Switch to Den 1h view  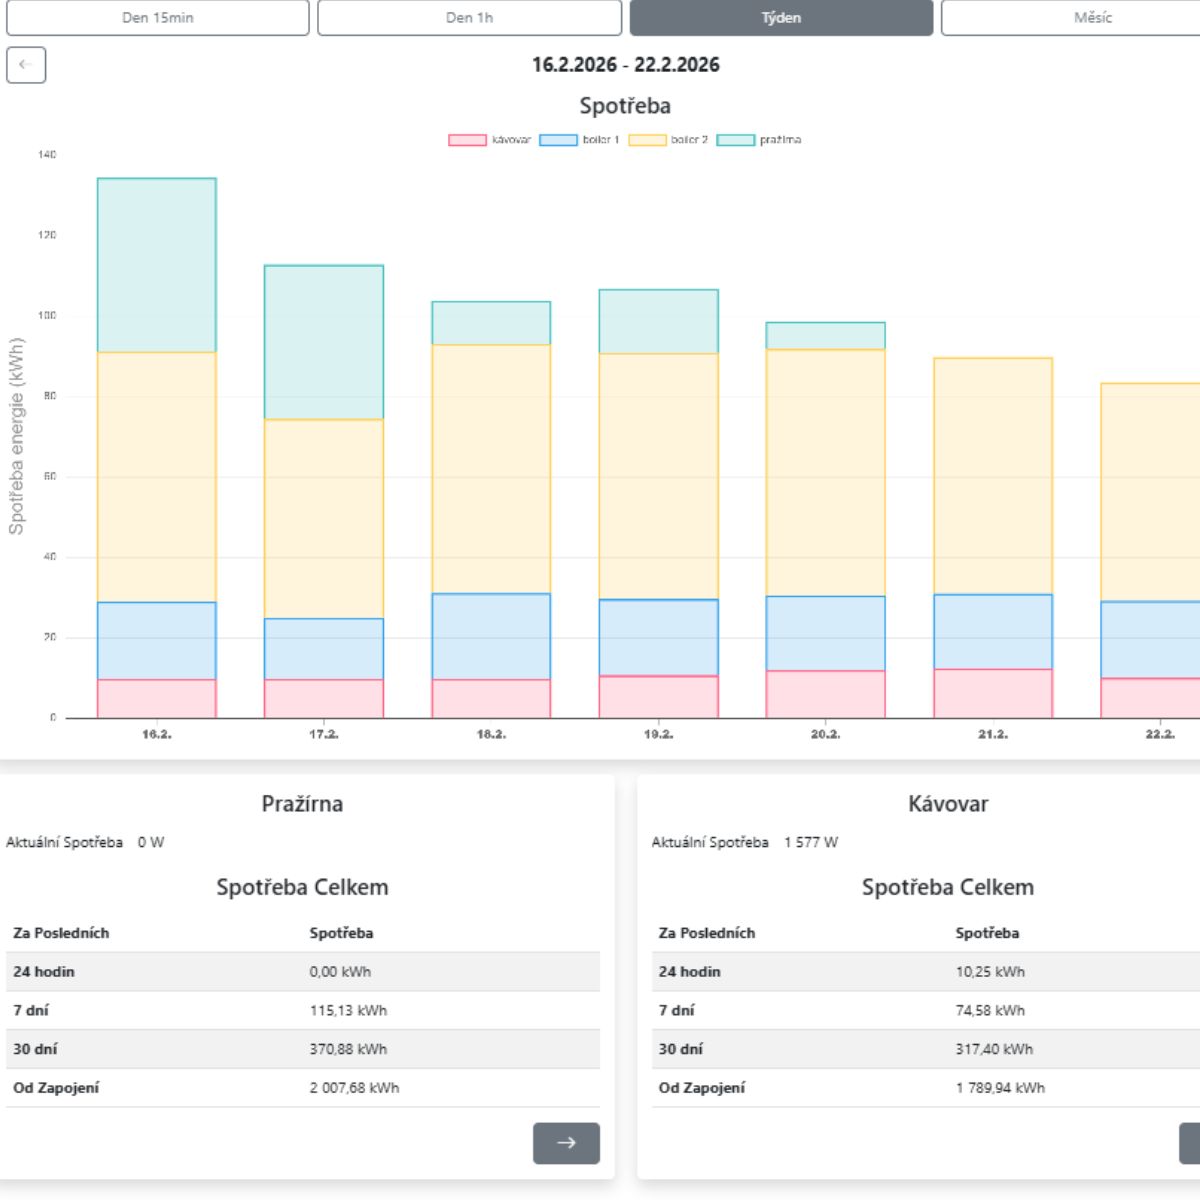(470, 18)
